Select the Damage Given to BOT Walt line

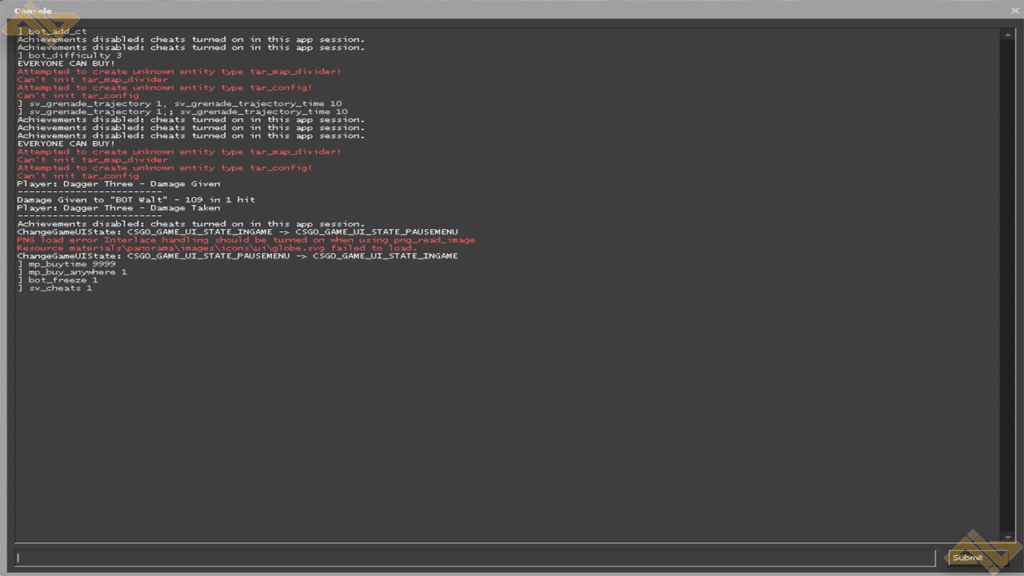[136, 200]
